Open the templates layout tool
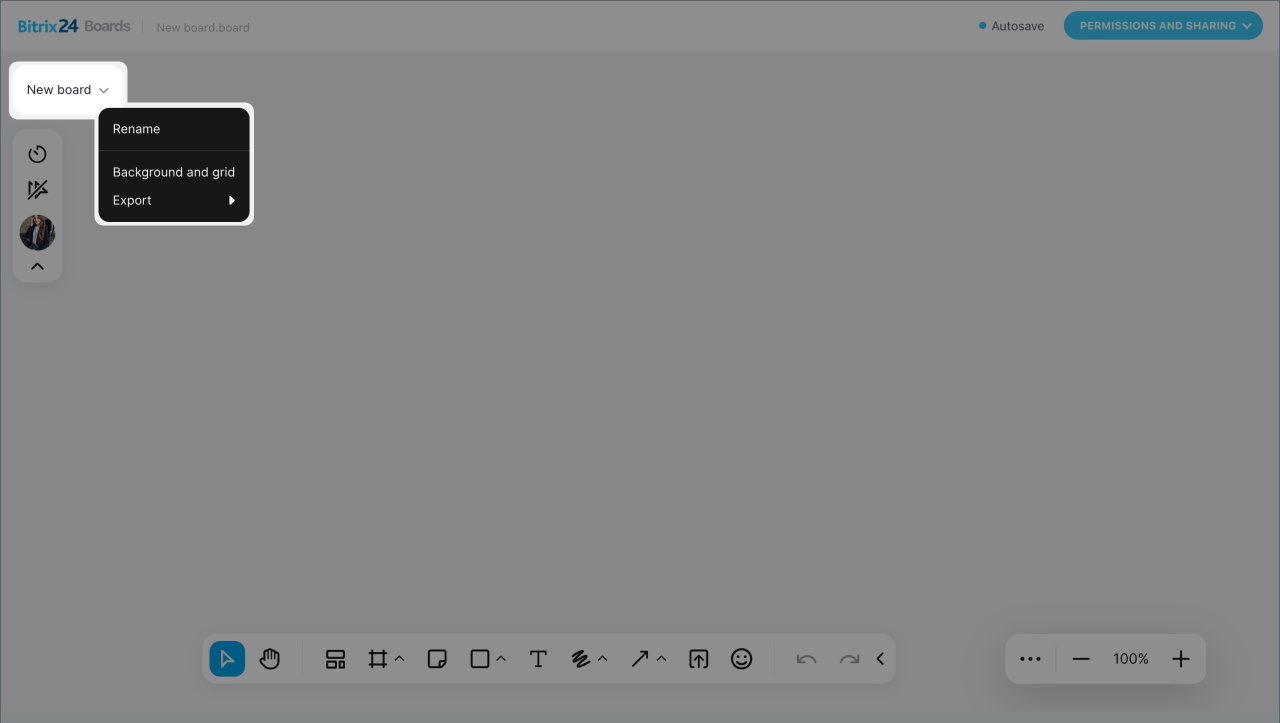Image resolution: width=1280 pixels, height=723 pixels. point(335,659)
